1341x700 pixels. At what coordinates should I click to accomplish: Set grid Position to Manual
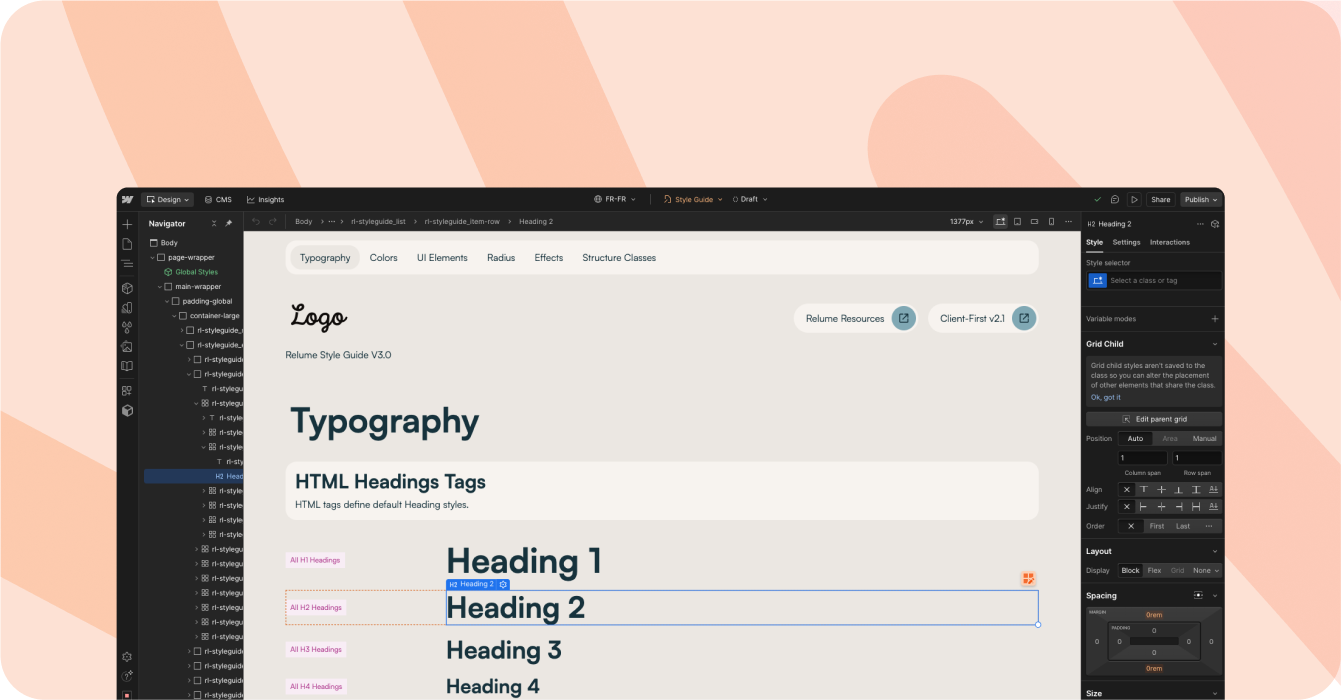[x=1205, y=438]
